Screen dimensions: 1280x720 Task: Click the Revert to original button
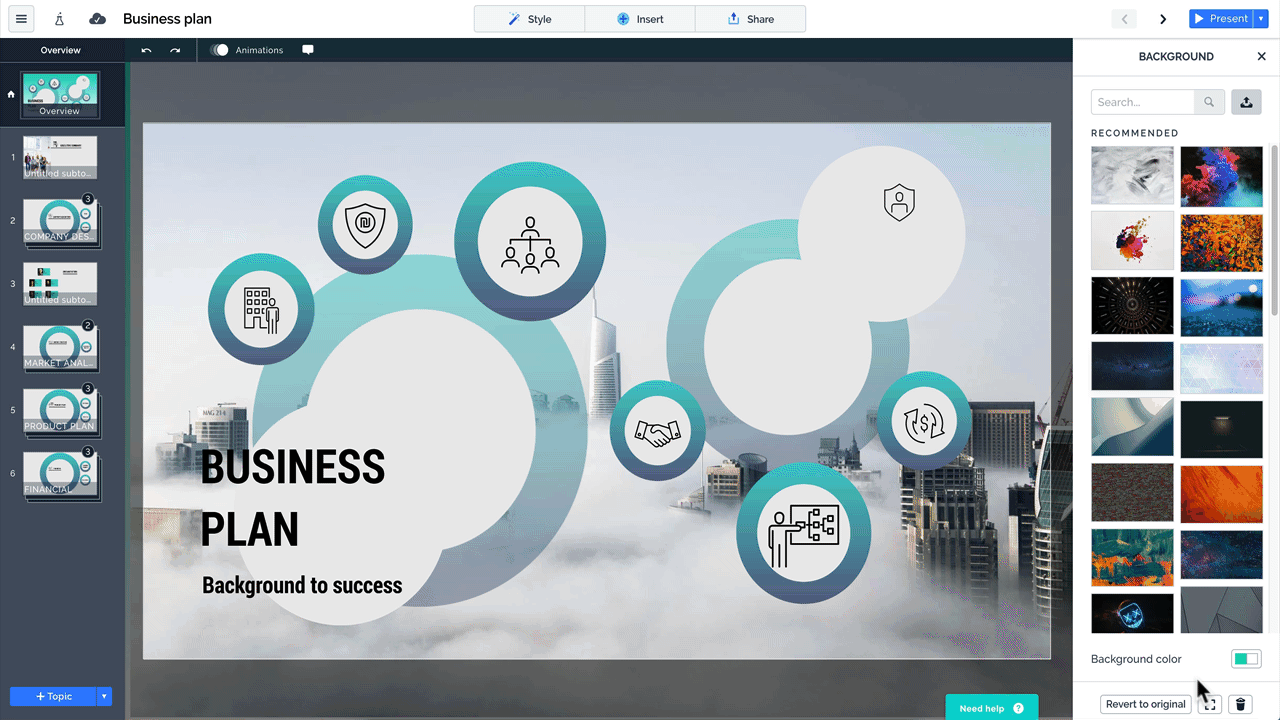pos(1145,704)
